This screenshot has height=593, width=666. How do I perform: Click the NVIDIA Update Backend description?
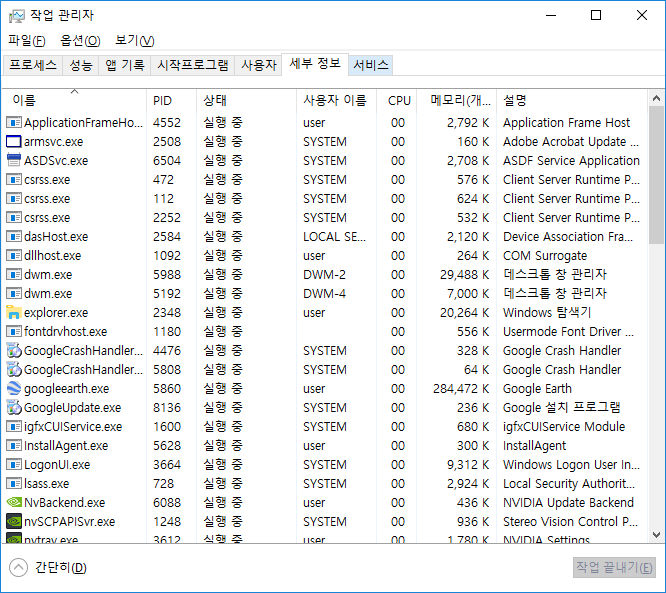(x=568, y=502)
